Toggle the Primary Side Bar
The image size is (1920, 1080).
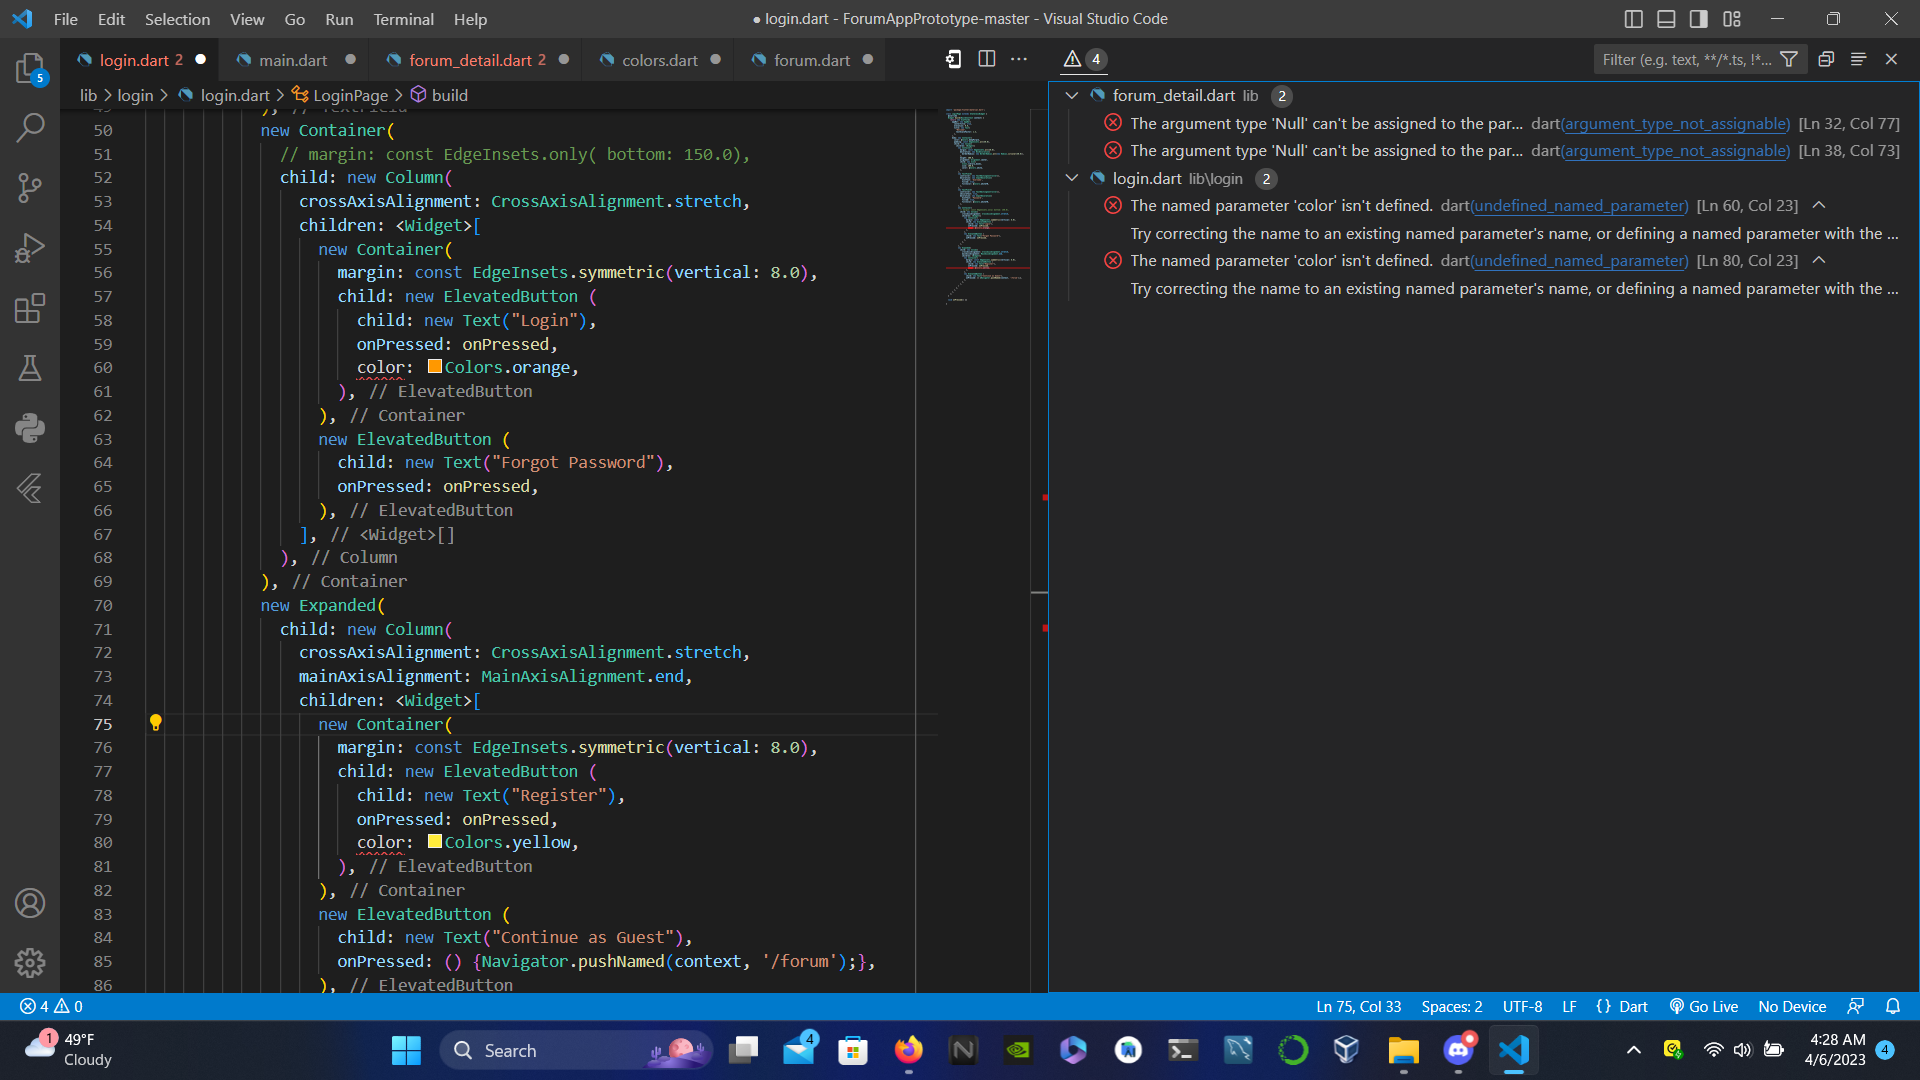(1634, 18)
